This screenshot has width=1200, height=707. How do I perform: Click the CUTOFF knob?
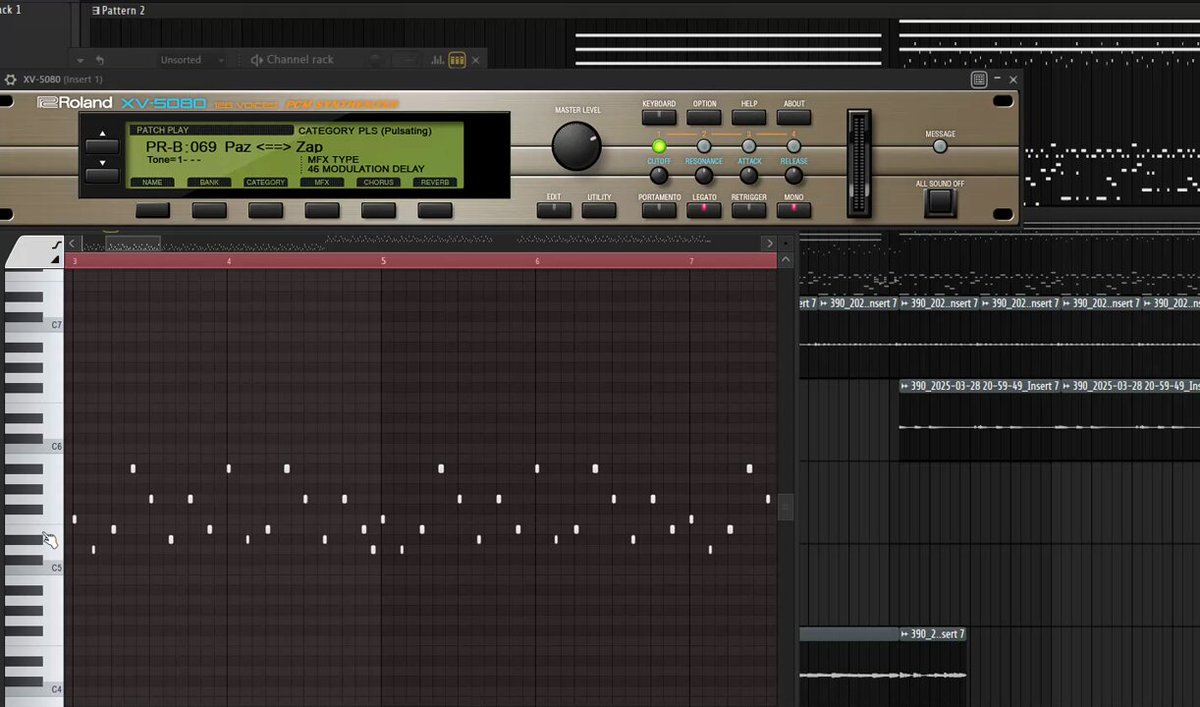[x=659, y=176]
